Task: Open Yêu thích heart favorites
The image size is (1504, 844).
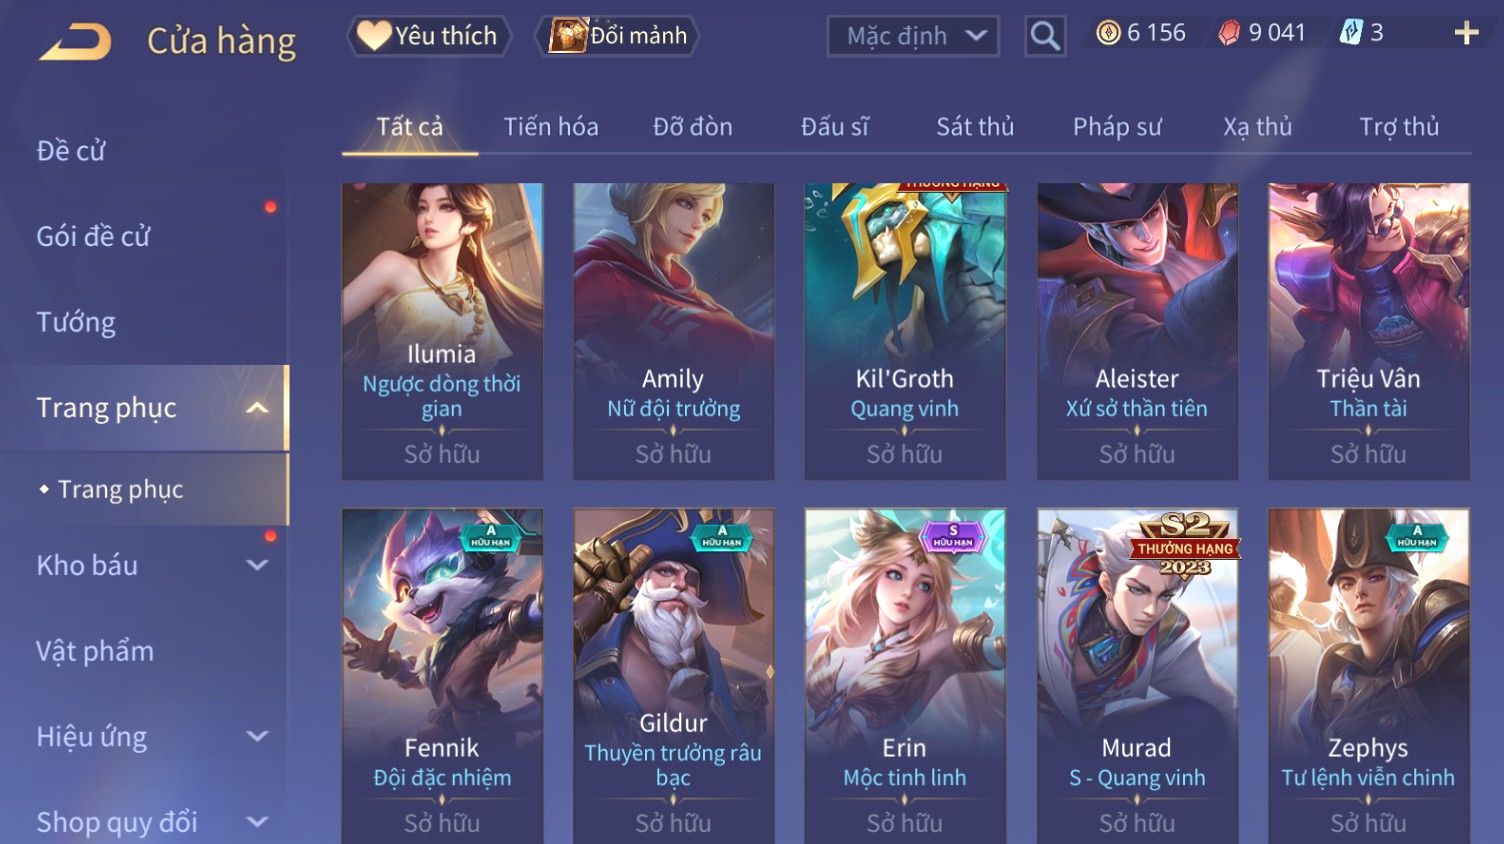Action: click(x=429, y=36)
